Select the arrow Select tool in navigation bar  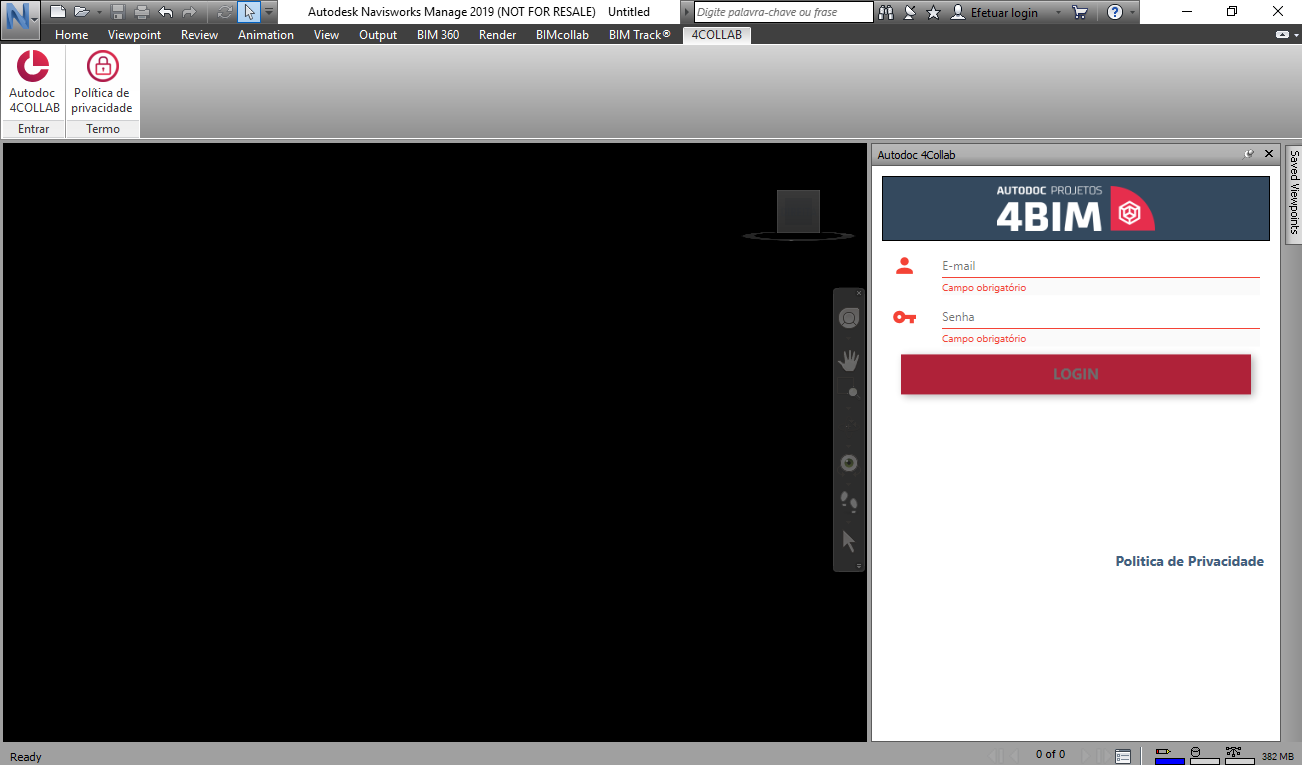[849, 541]
